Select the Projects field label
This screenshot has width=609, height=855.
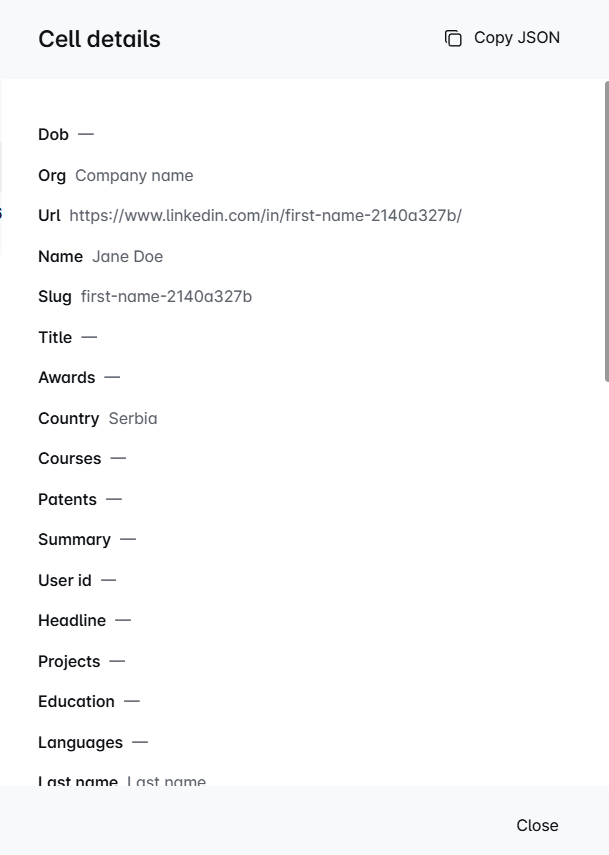coord(69,662)
